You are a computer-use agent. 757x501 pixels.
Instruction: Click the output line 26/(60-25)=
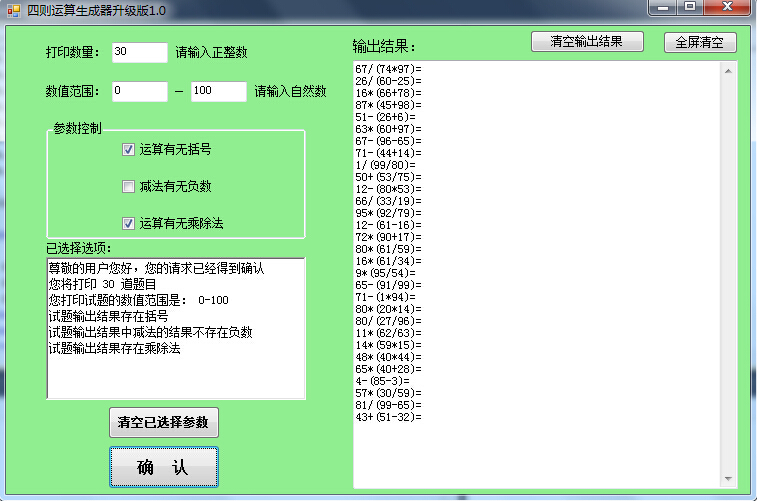pyautogui.click(x=388, y=81)
